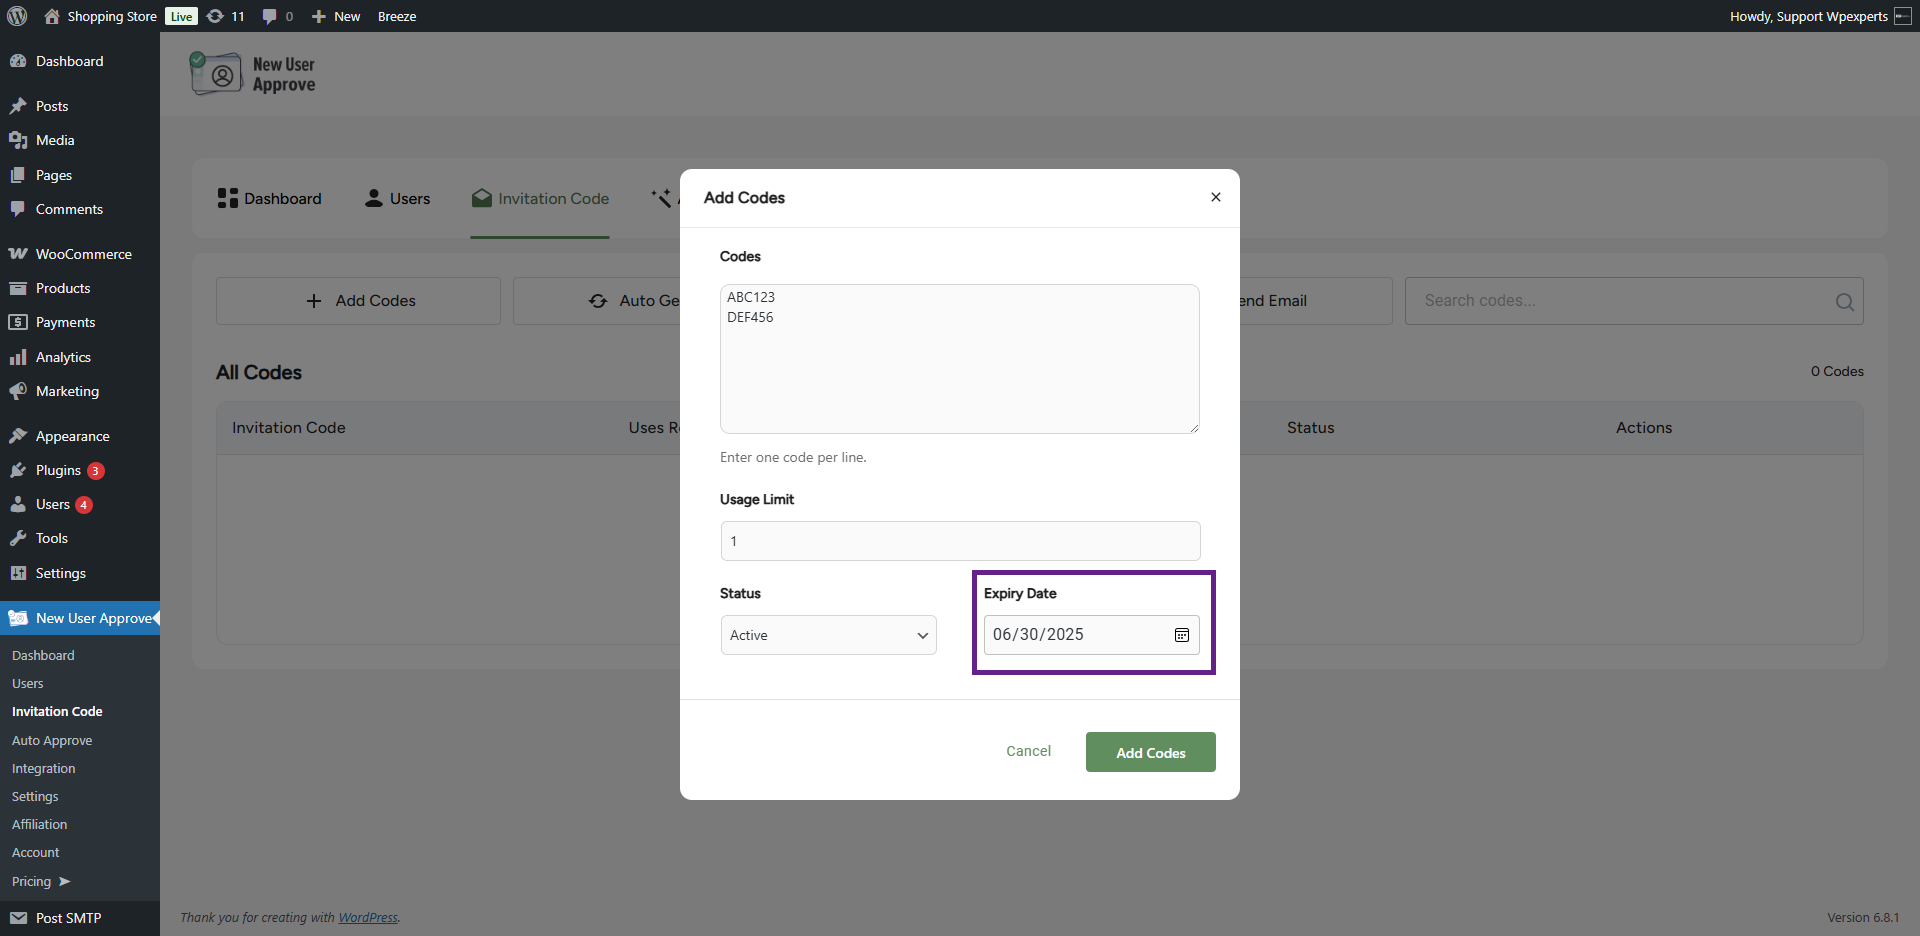Open Post SMTP from sidebar
Screen dimensions: 1920x936
point(68,918)
